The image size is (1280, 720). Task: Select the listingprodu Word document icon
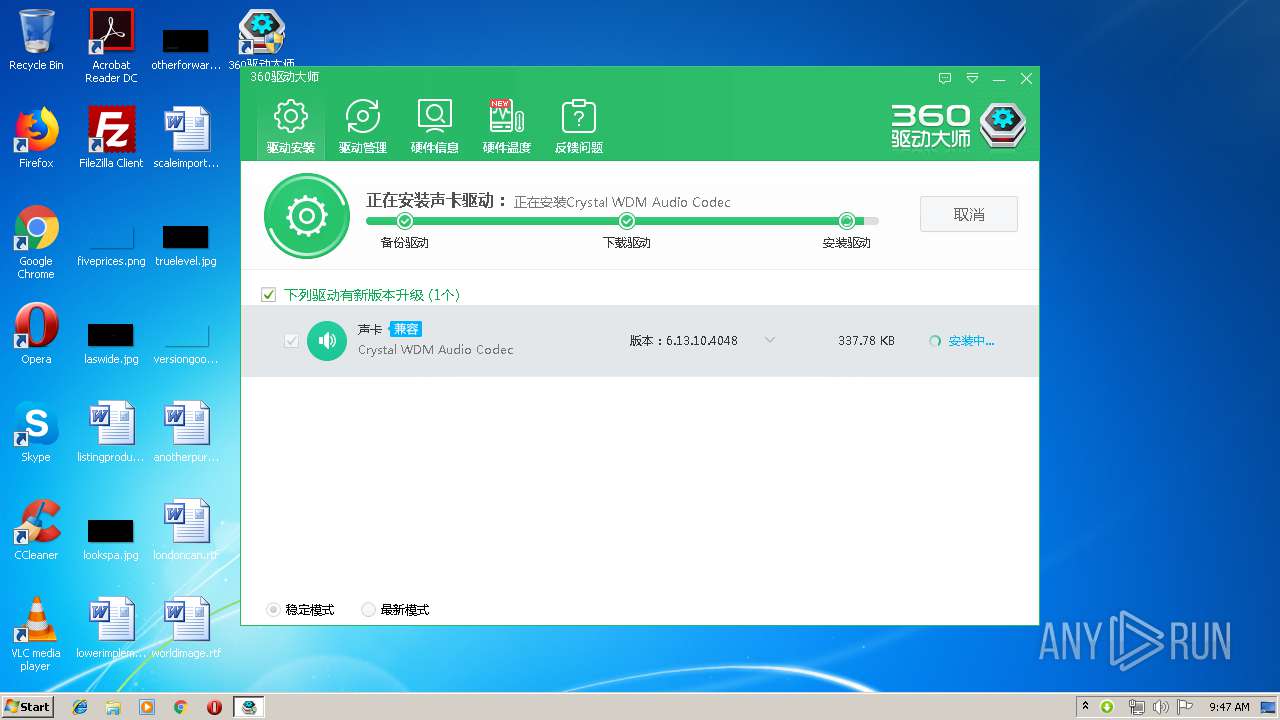[111, 432]
